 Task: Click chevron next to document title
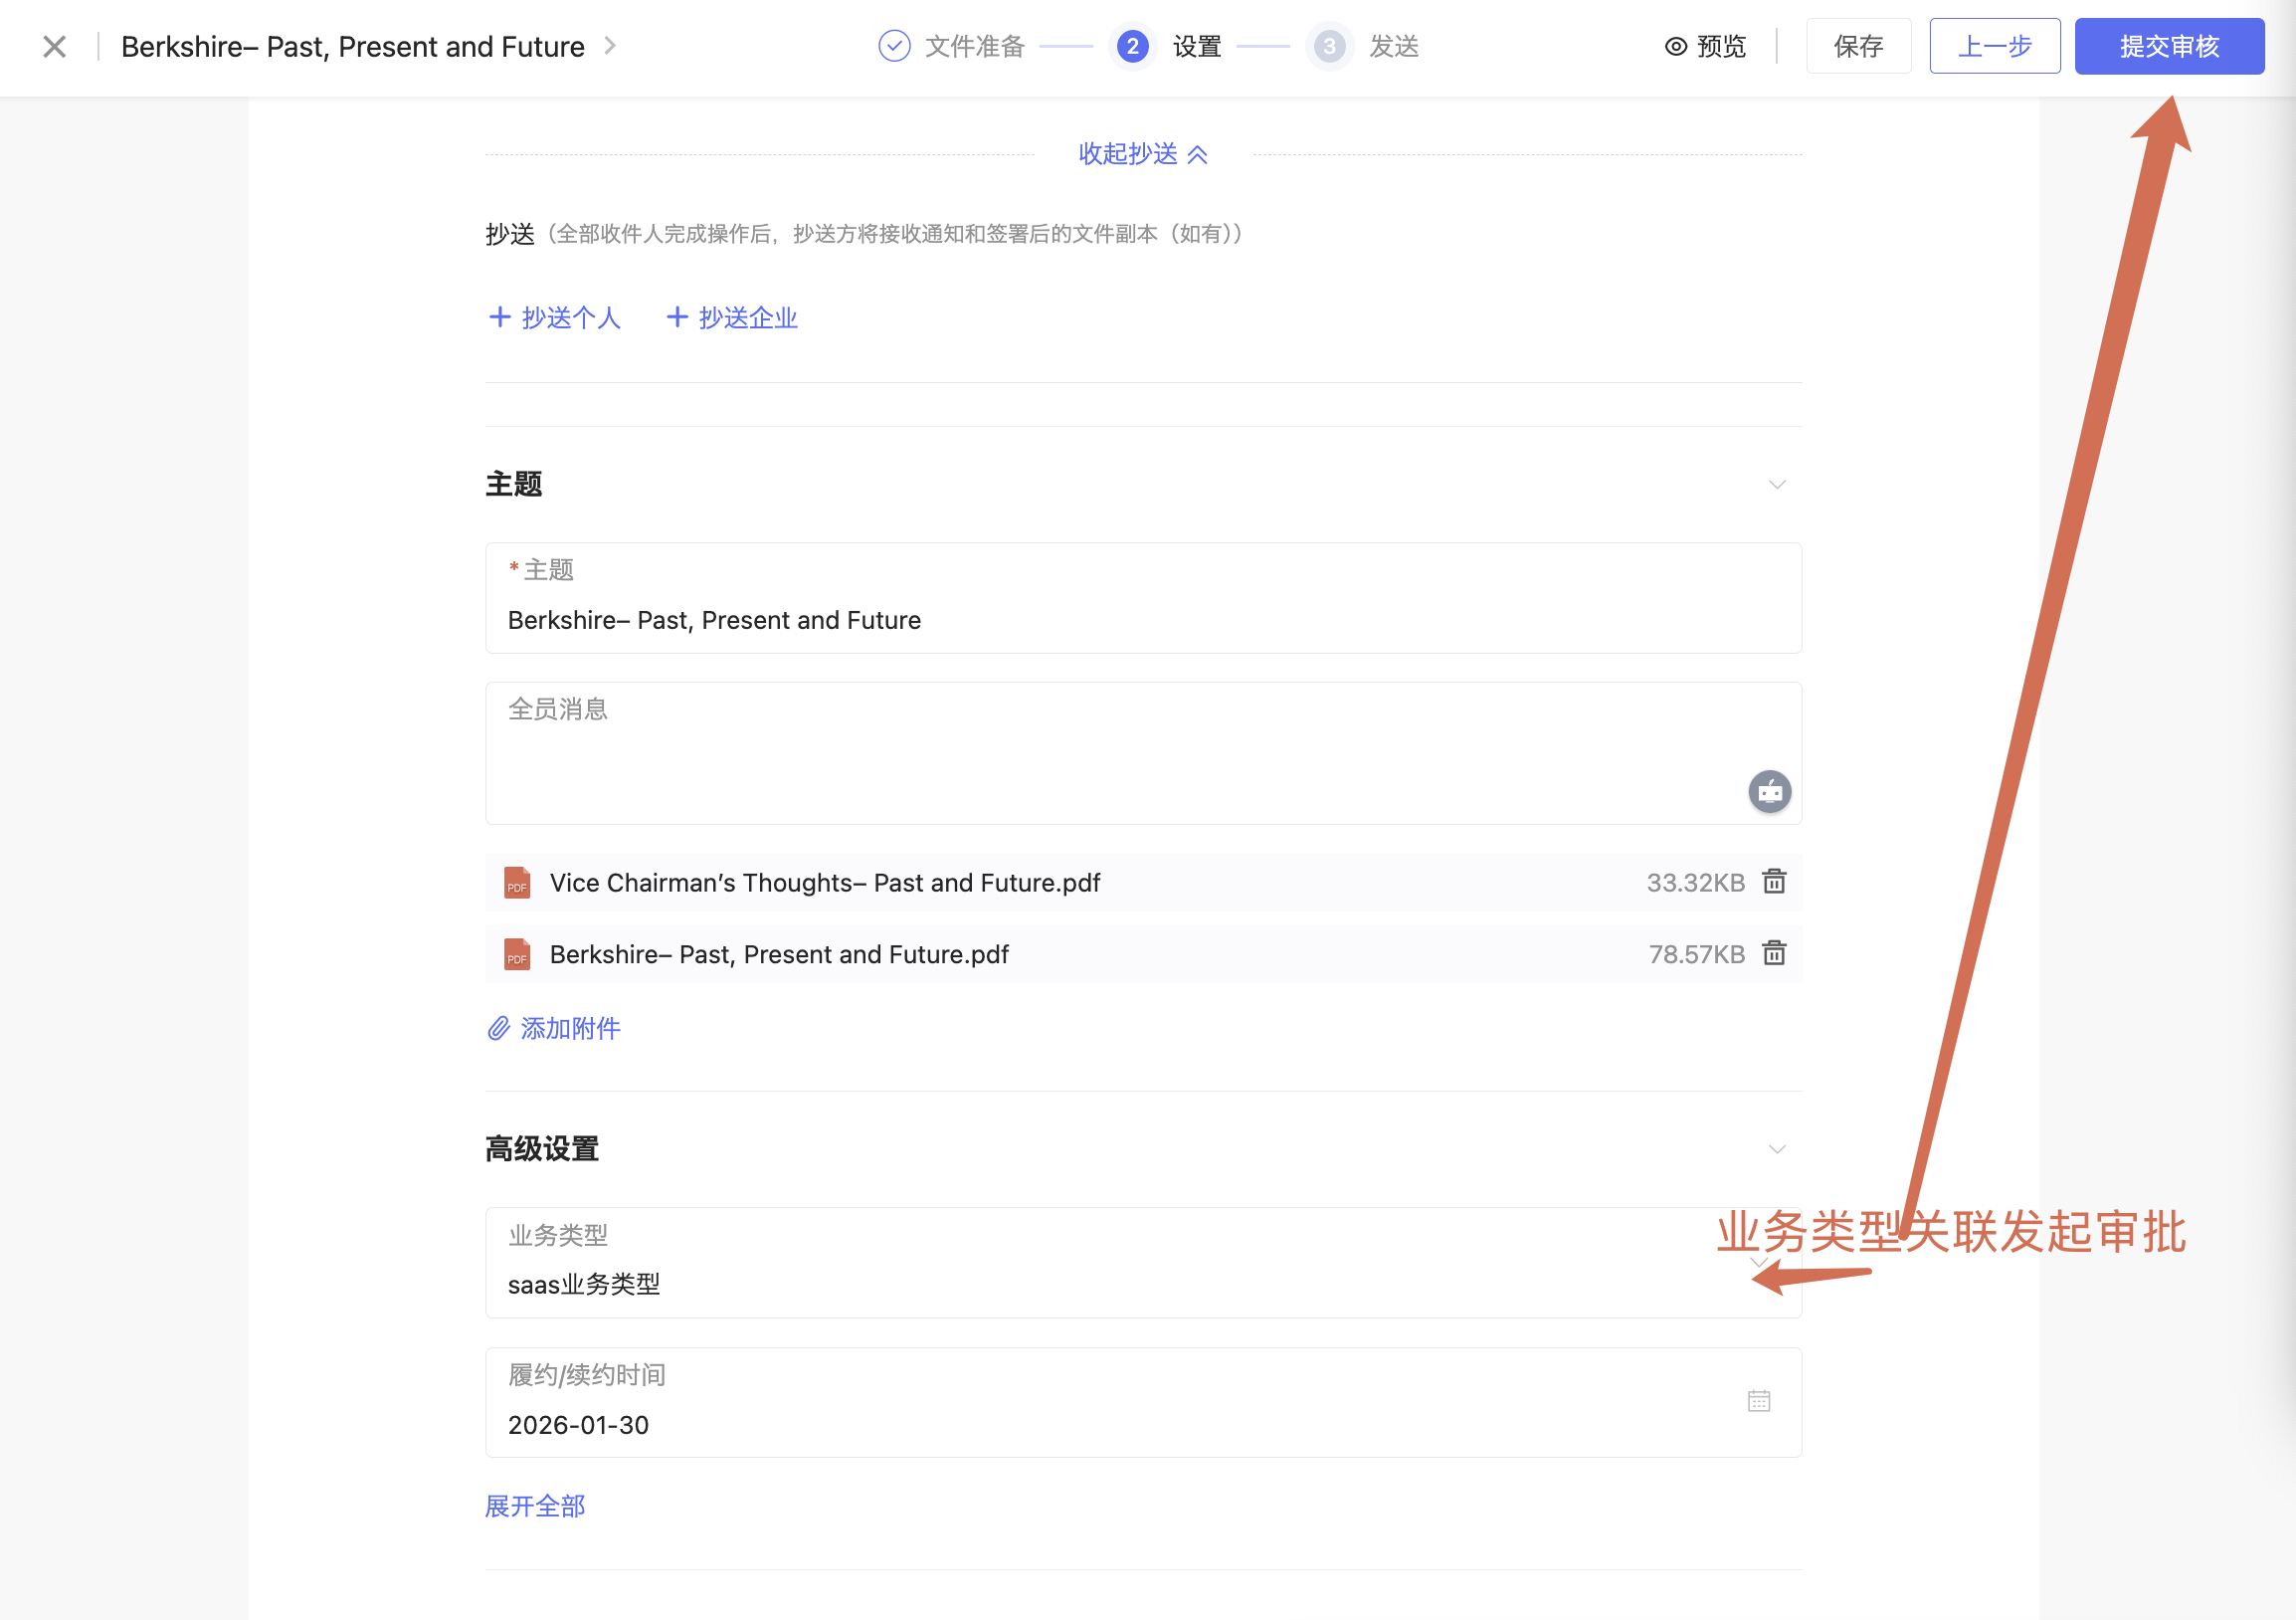coord(610,46)
